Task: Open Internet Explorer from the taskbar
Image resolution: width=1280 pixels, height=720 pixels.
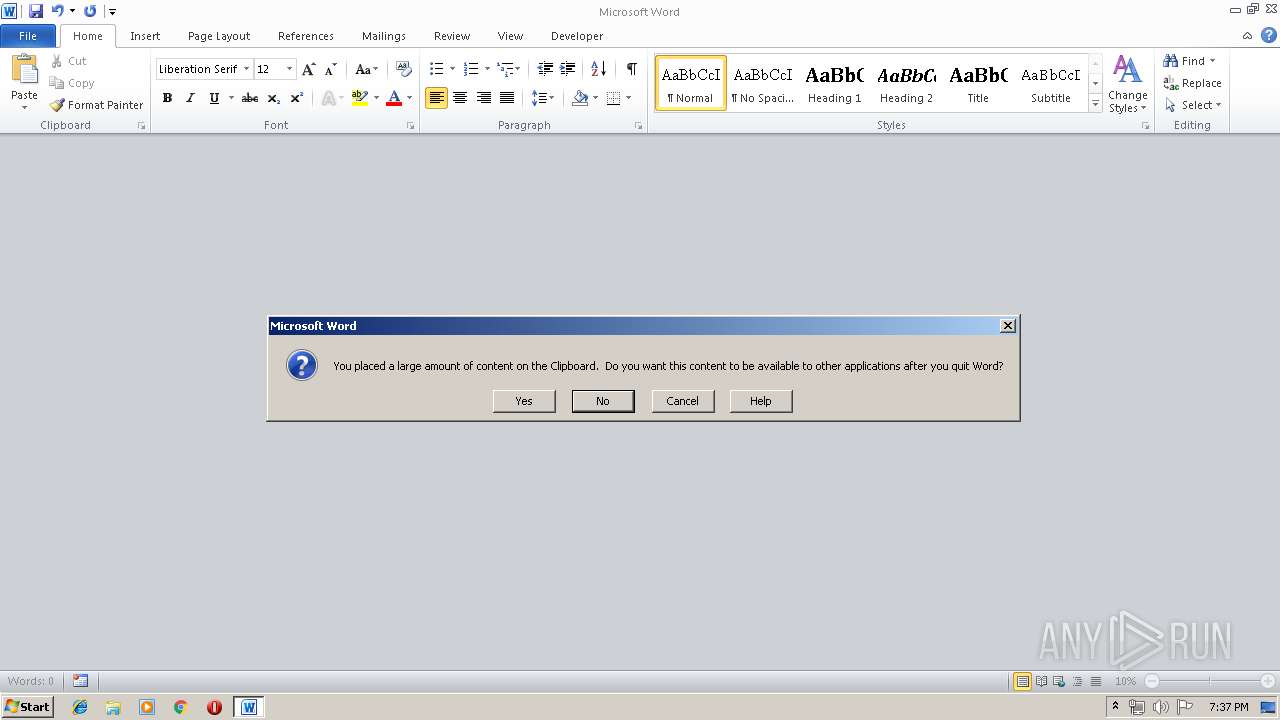Action: 80,707
